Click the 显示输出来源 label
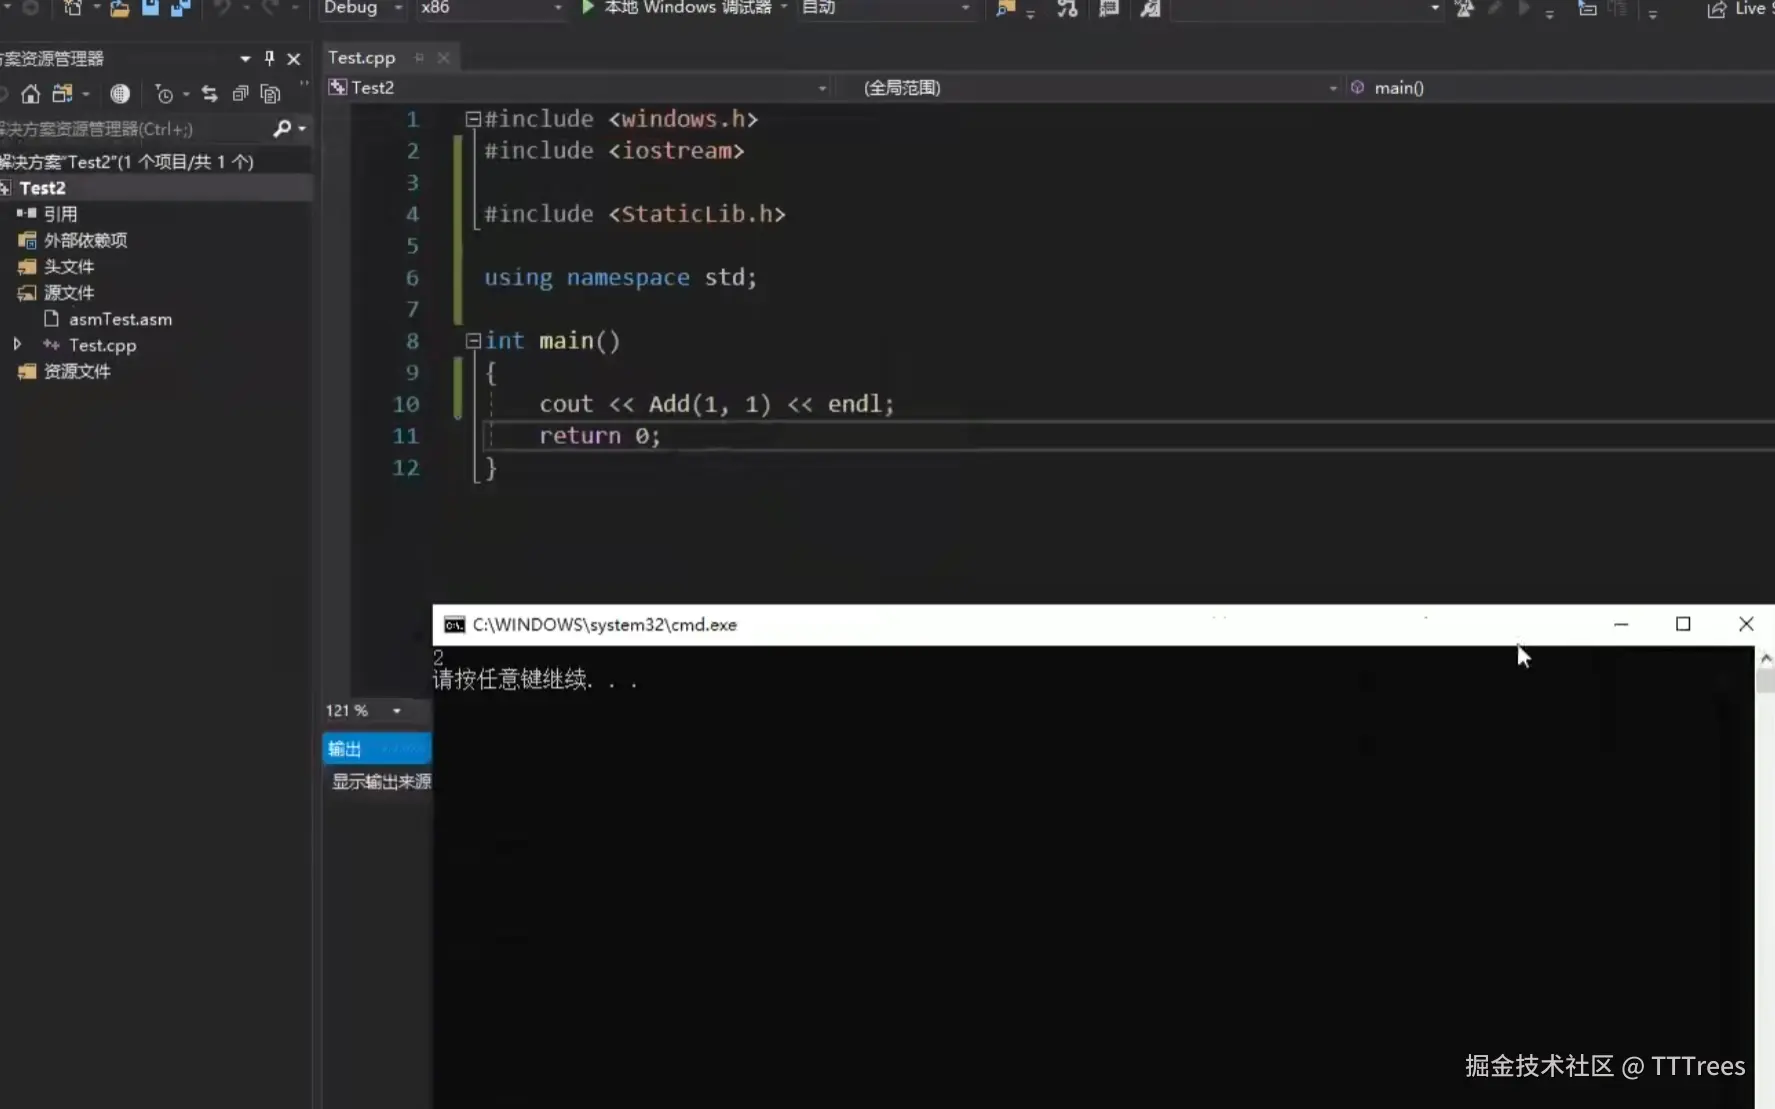Image resolution: width=1775 pixels, height=1109 pixels. point(381,782)
